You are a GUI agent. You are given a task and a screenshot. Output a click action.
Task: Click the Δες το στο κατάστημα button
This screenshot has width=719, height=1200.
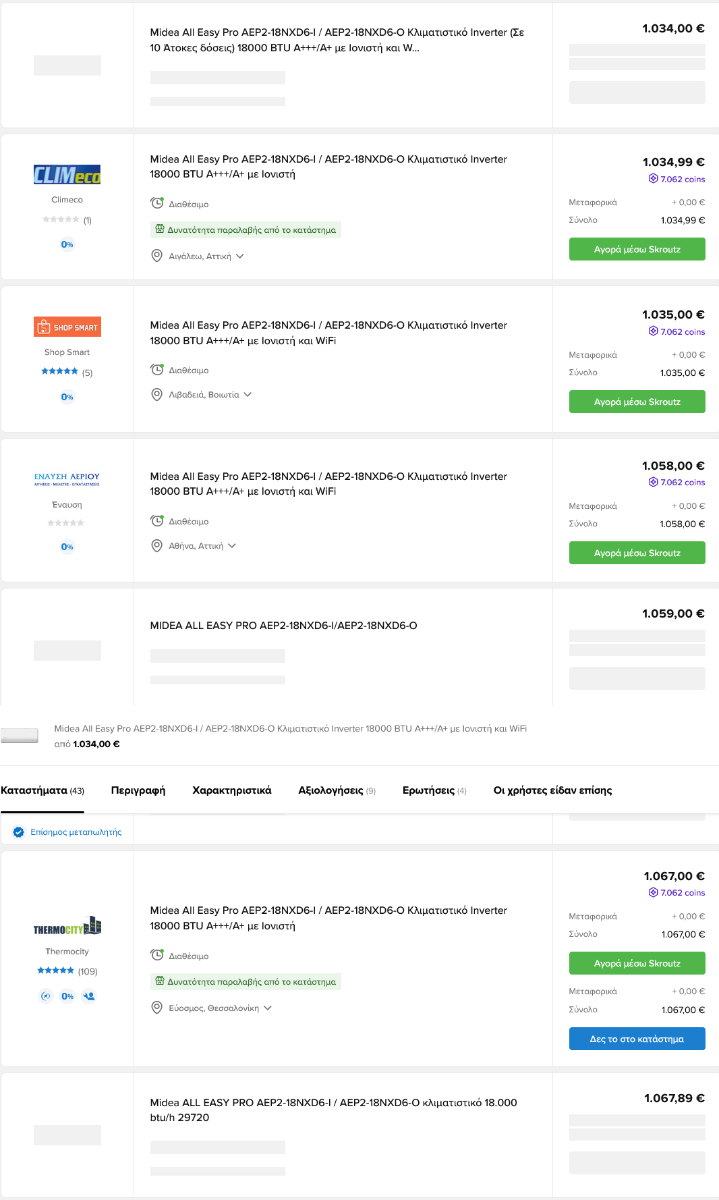click(x=637, y=1039)
